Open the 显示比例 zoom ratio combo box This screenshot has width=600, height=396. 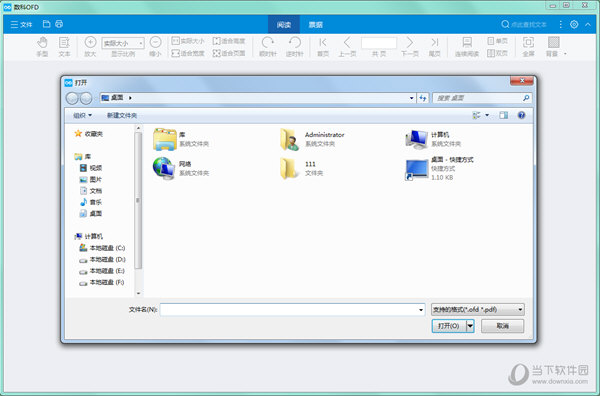tap(123, 43)
